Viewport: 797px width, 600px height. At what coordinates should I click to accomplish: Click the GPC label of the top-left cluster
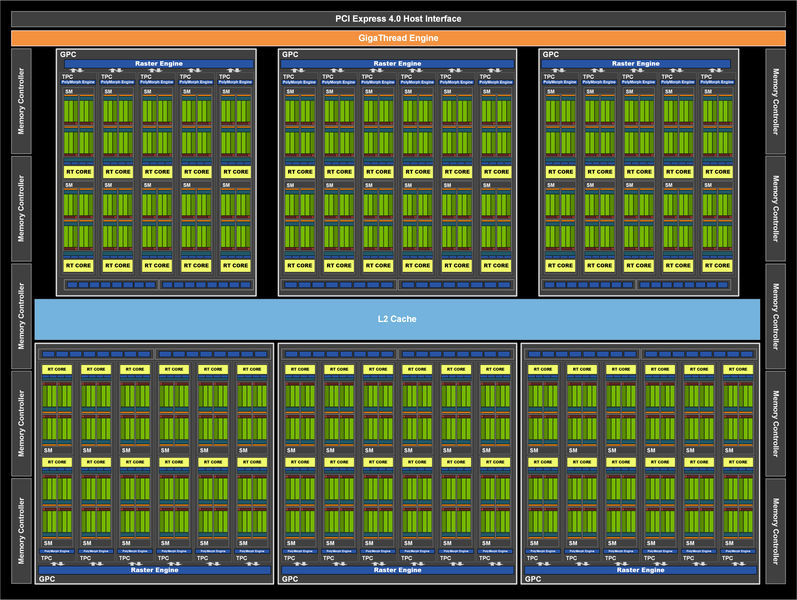pyautogui.click(x=67, y=54)
